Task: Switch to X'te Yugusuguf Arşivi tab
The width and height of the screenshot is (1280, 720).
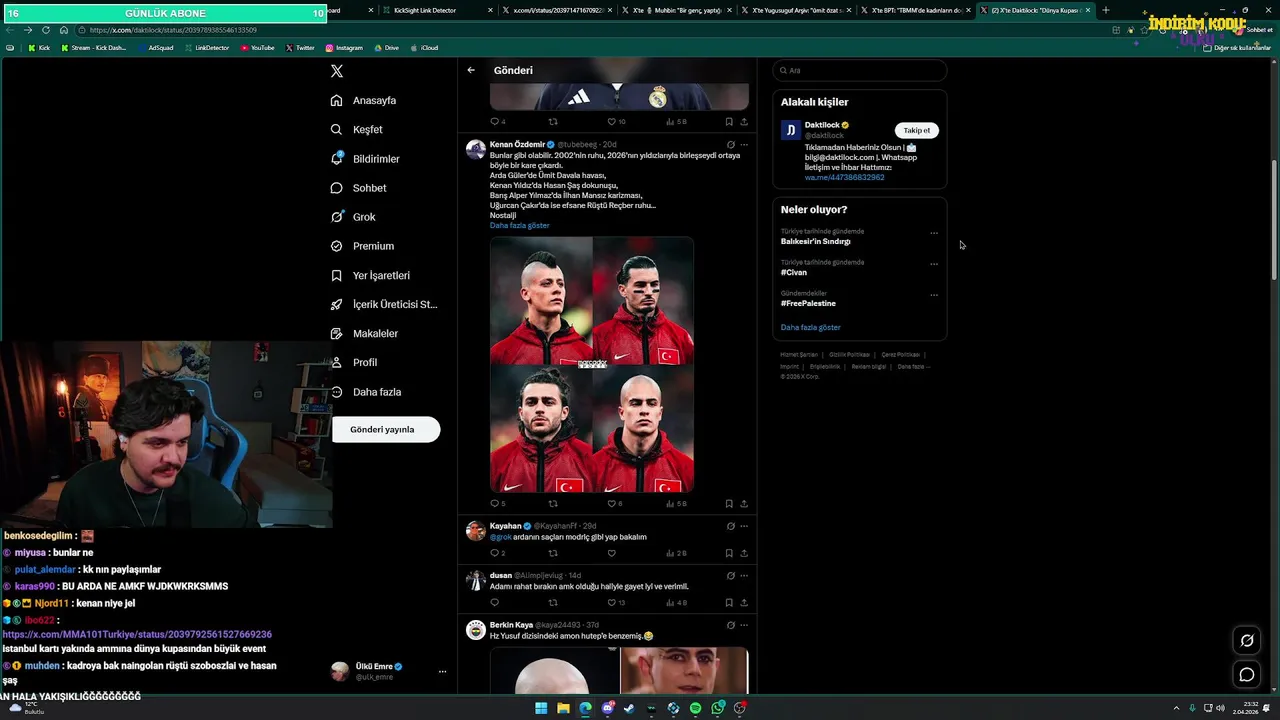Action: click(x=796, y=10)
